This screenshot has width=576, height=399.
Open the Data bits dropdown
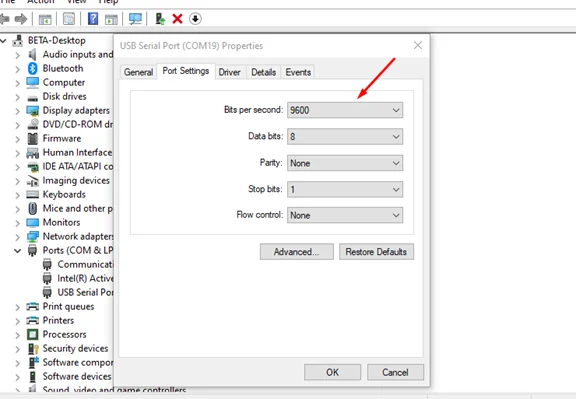tap(345, 137)
